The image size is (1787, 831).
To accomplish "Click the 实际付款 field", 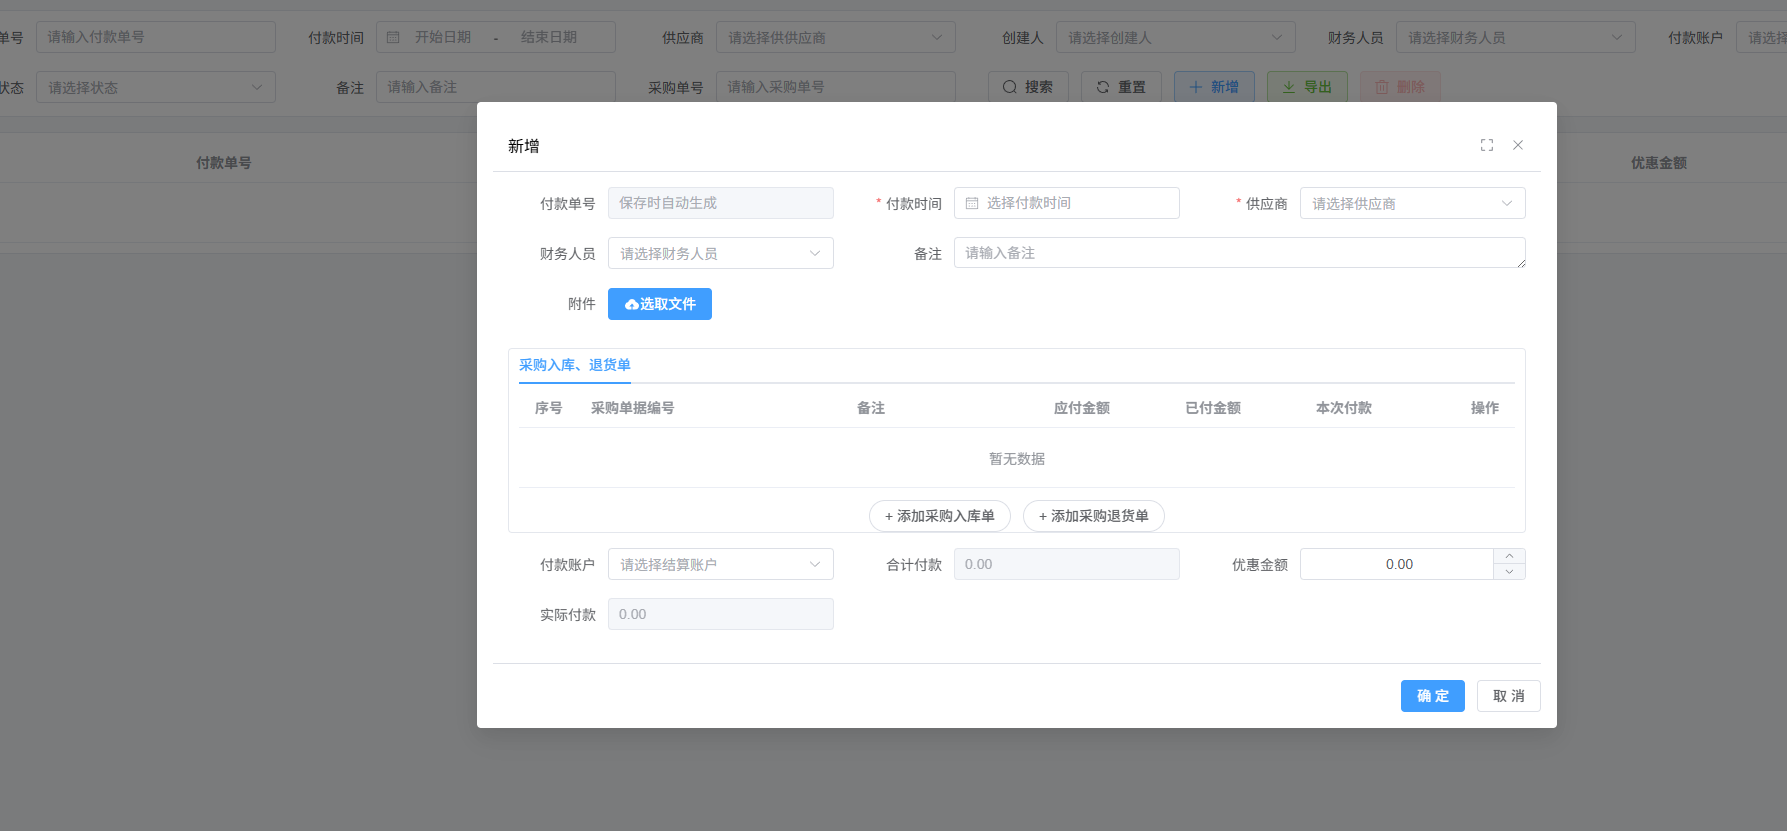I will (720, 614).
